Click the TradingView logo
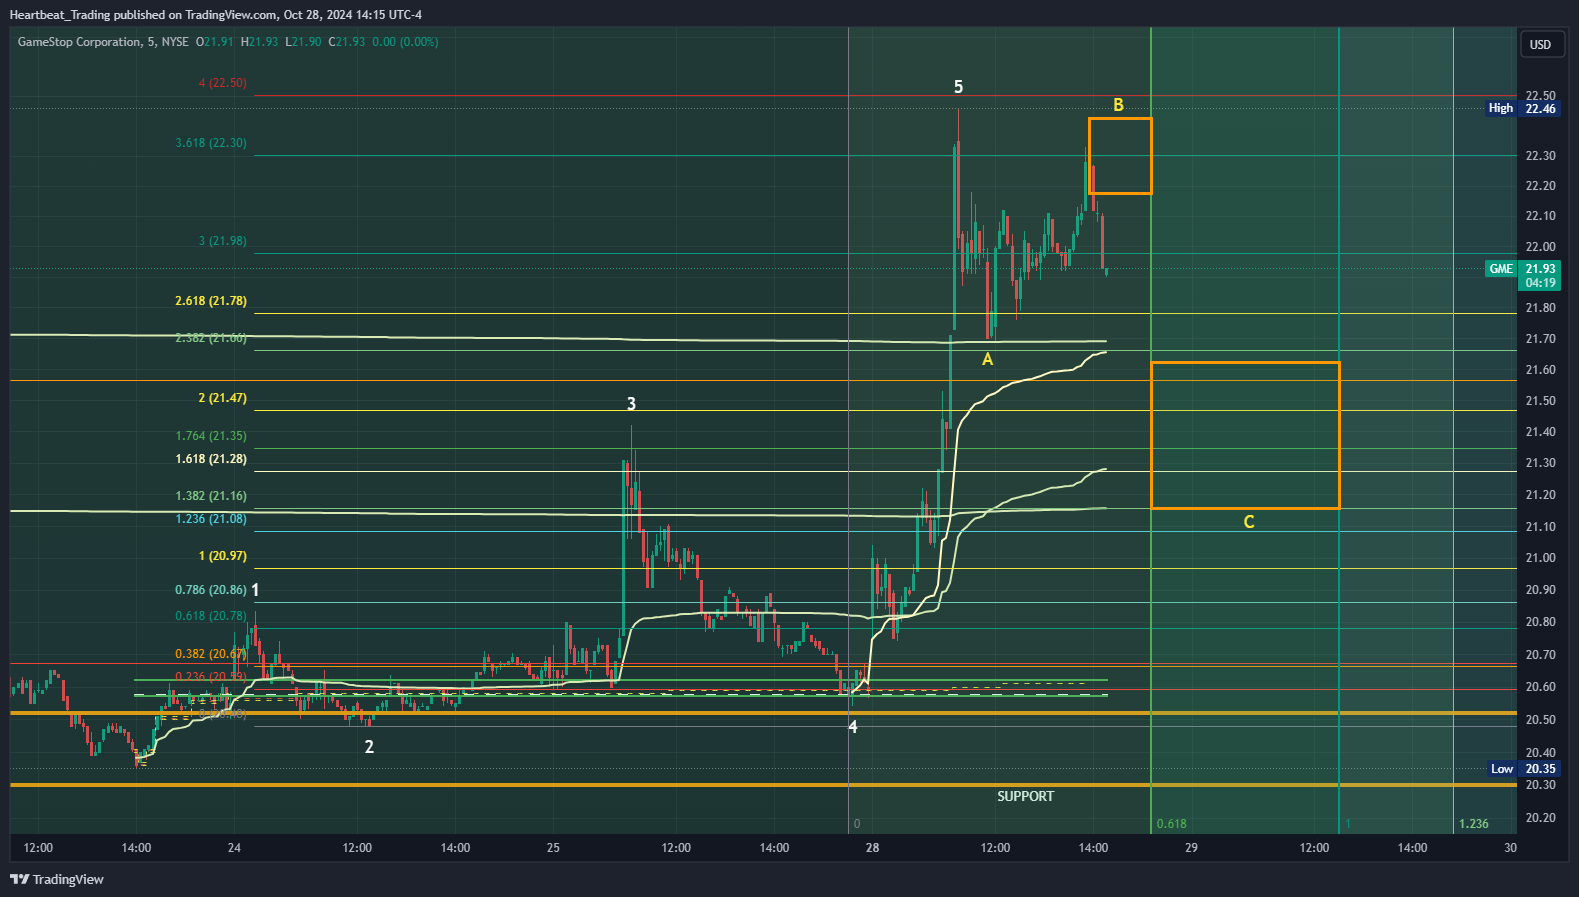Viewport: 1579px width, 897px height. 57,879
